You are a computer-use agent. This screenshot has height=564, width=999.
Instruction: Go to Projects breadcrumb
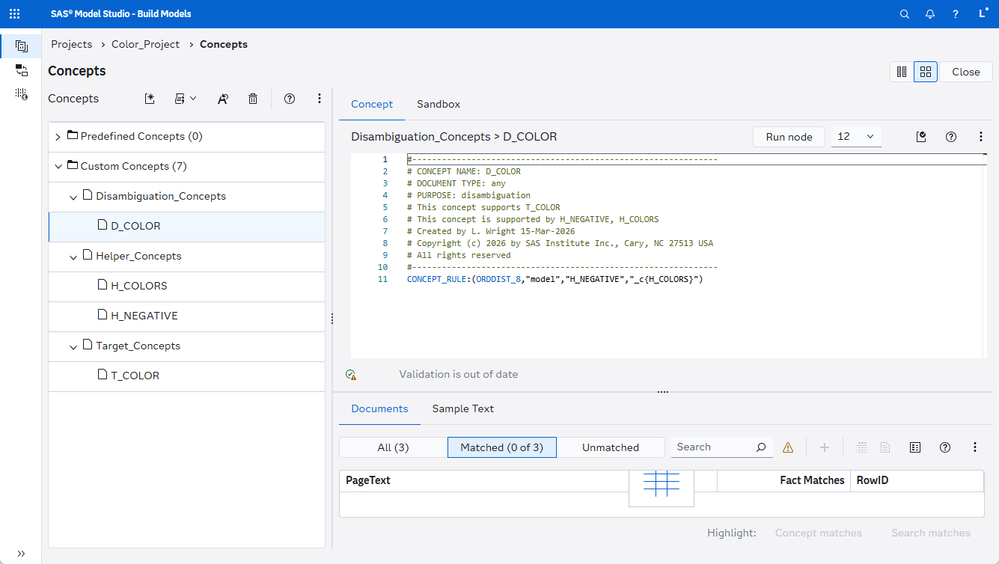point(71,44)
